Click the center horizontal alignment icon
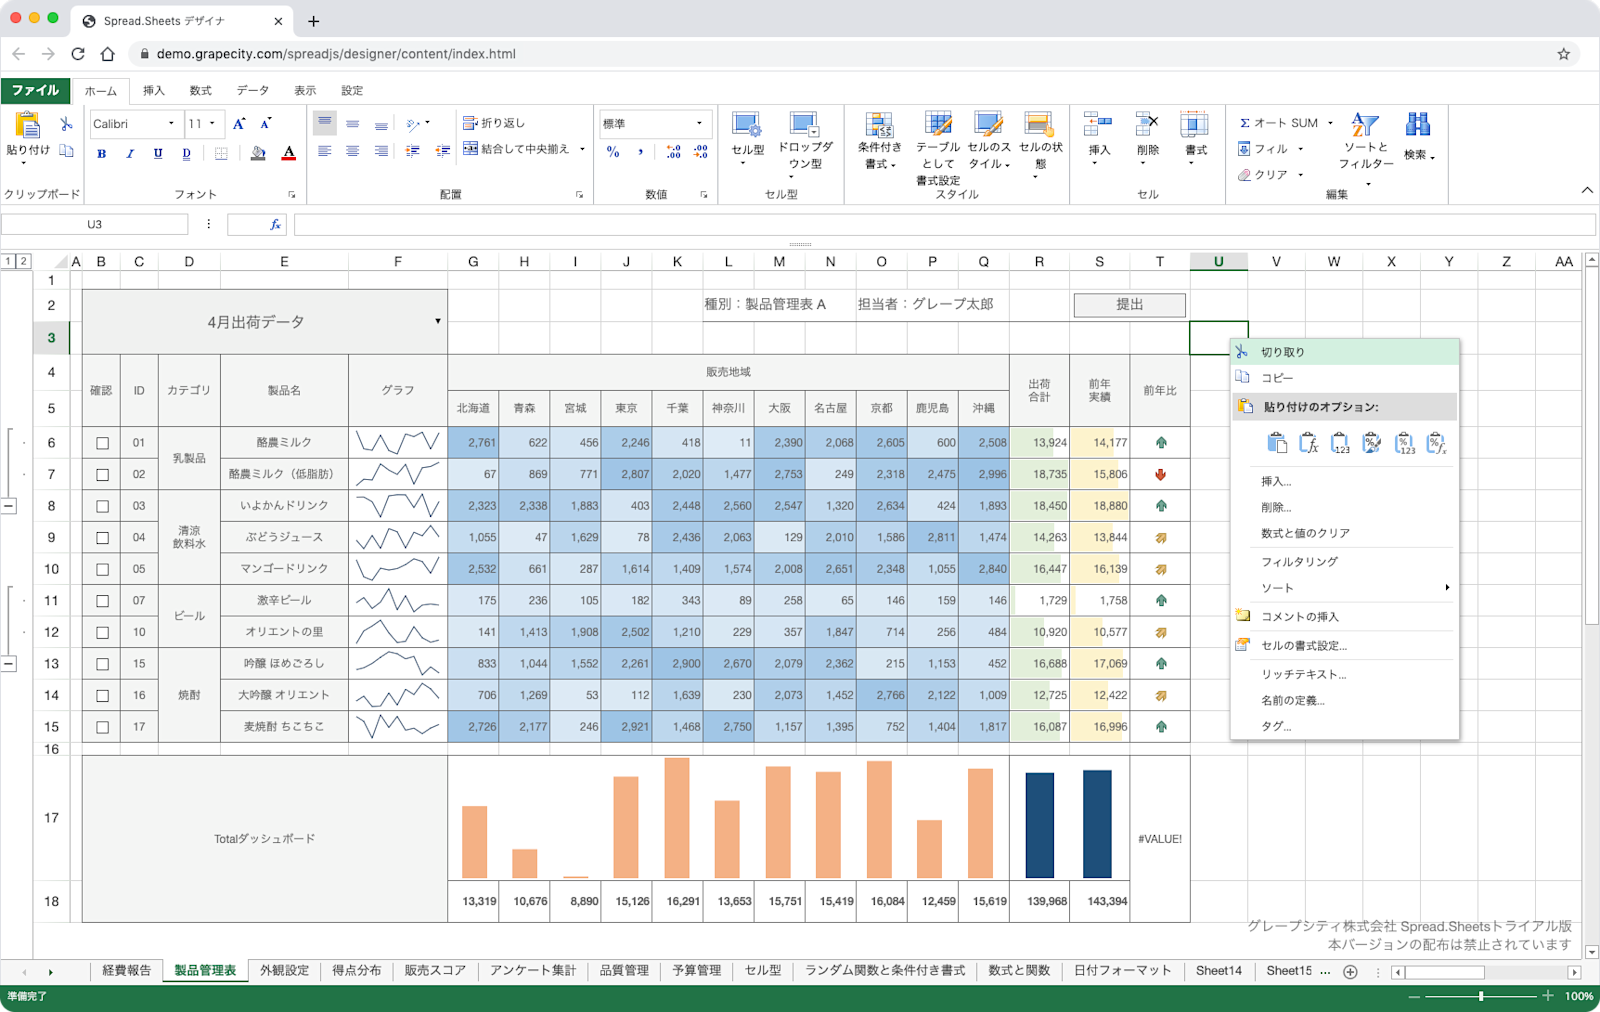Image resolution: width=1600 pixels, height=1012 pixels. [x=352, y=151]
